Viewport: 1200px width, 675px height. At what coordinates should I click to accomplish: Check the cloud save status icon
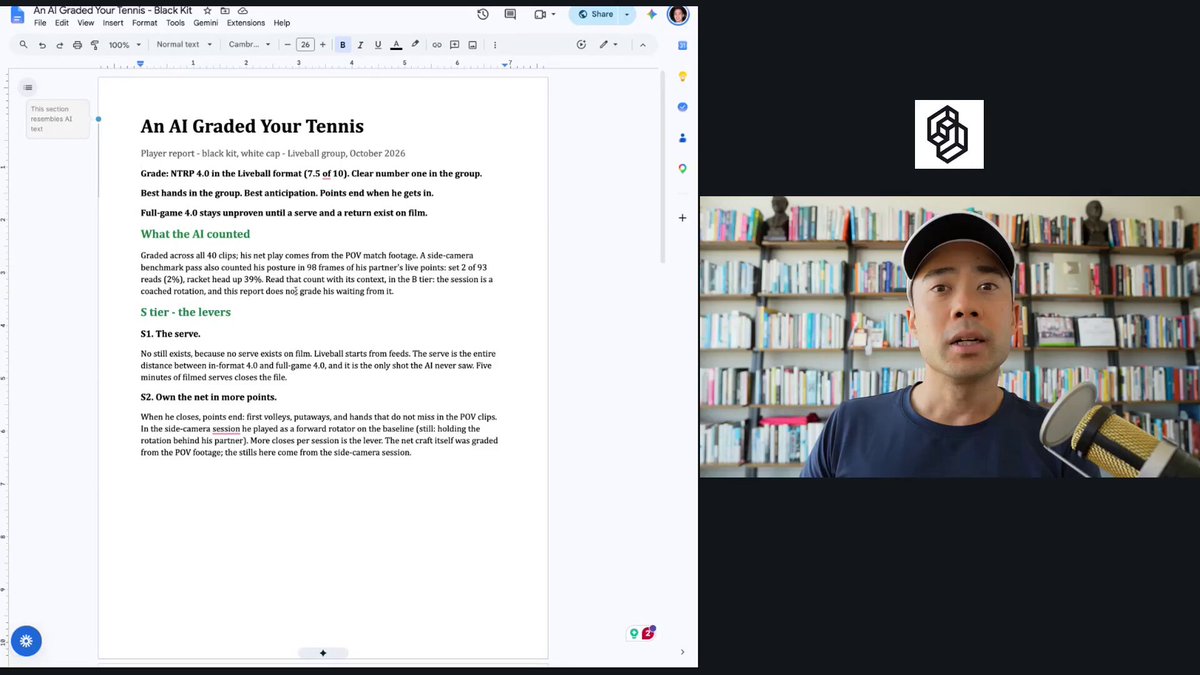coord(243,10)
